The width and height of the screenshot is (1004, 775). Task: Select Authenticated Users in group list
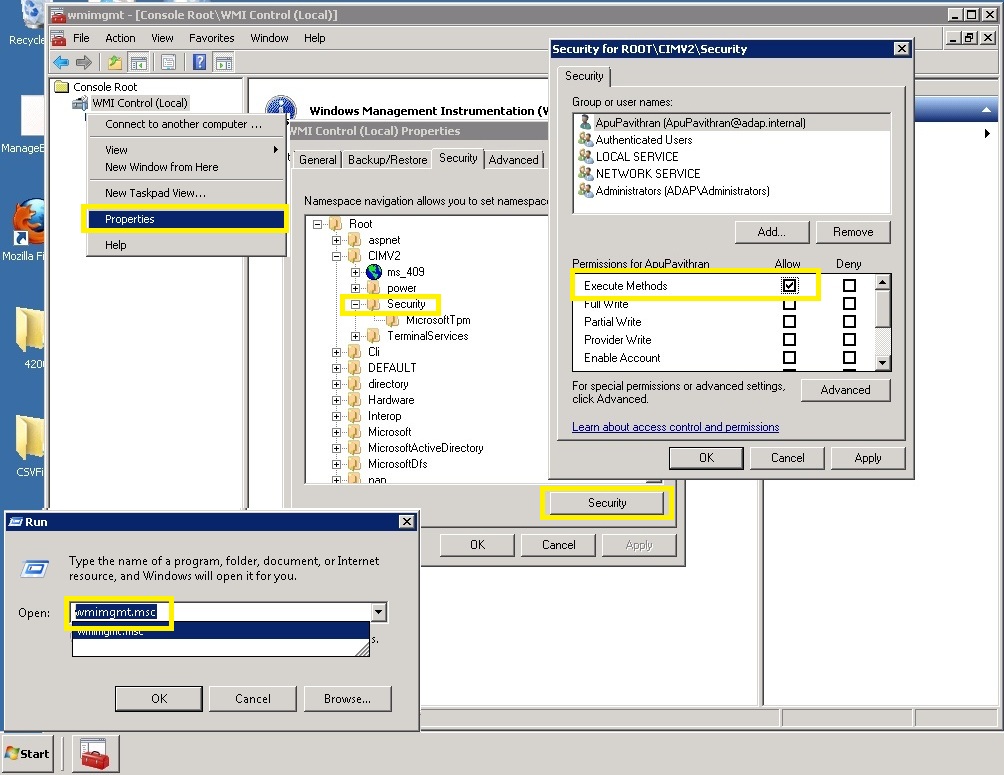coord(644,140)
